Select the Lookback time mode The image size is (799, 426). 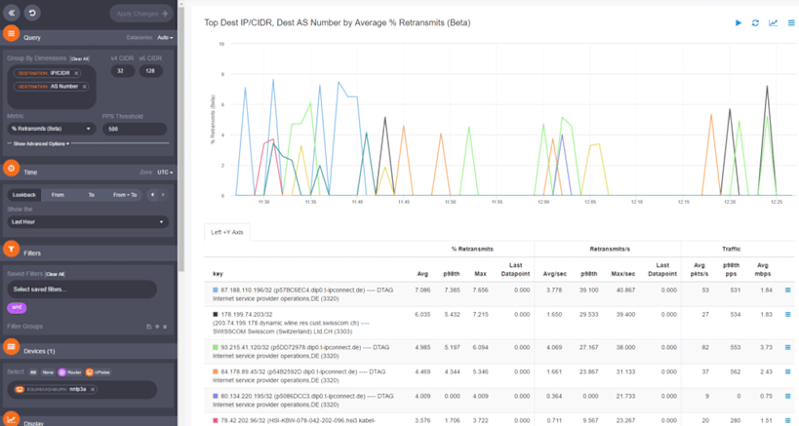click(x=24, y=195)
